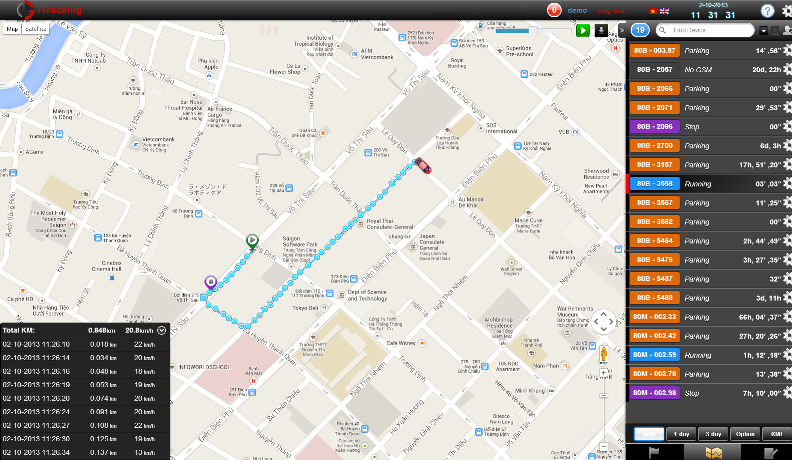Image resolution: width=792 pixels, height=460 pixels.
Task: Click the red alert counter badge
Action: point(554,10)
